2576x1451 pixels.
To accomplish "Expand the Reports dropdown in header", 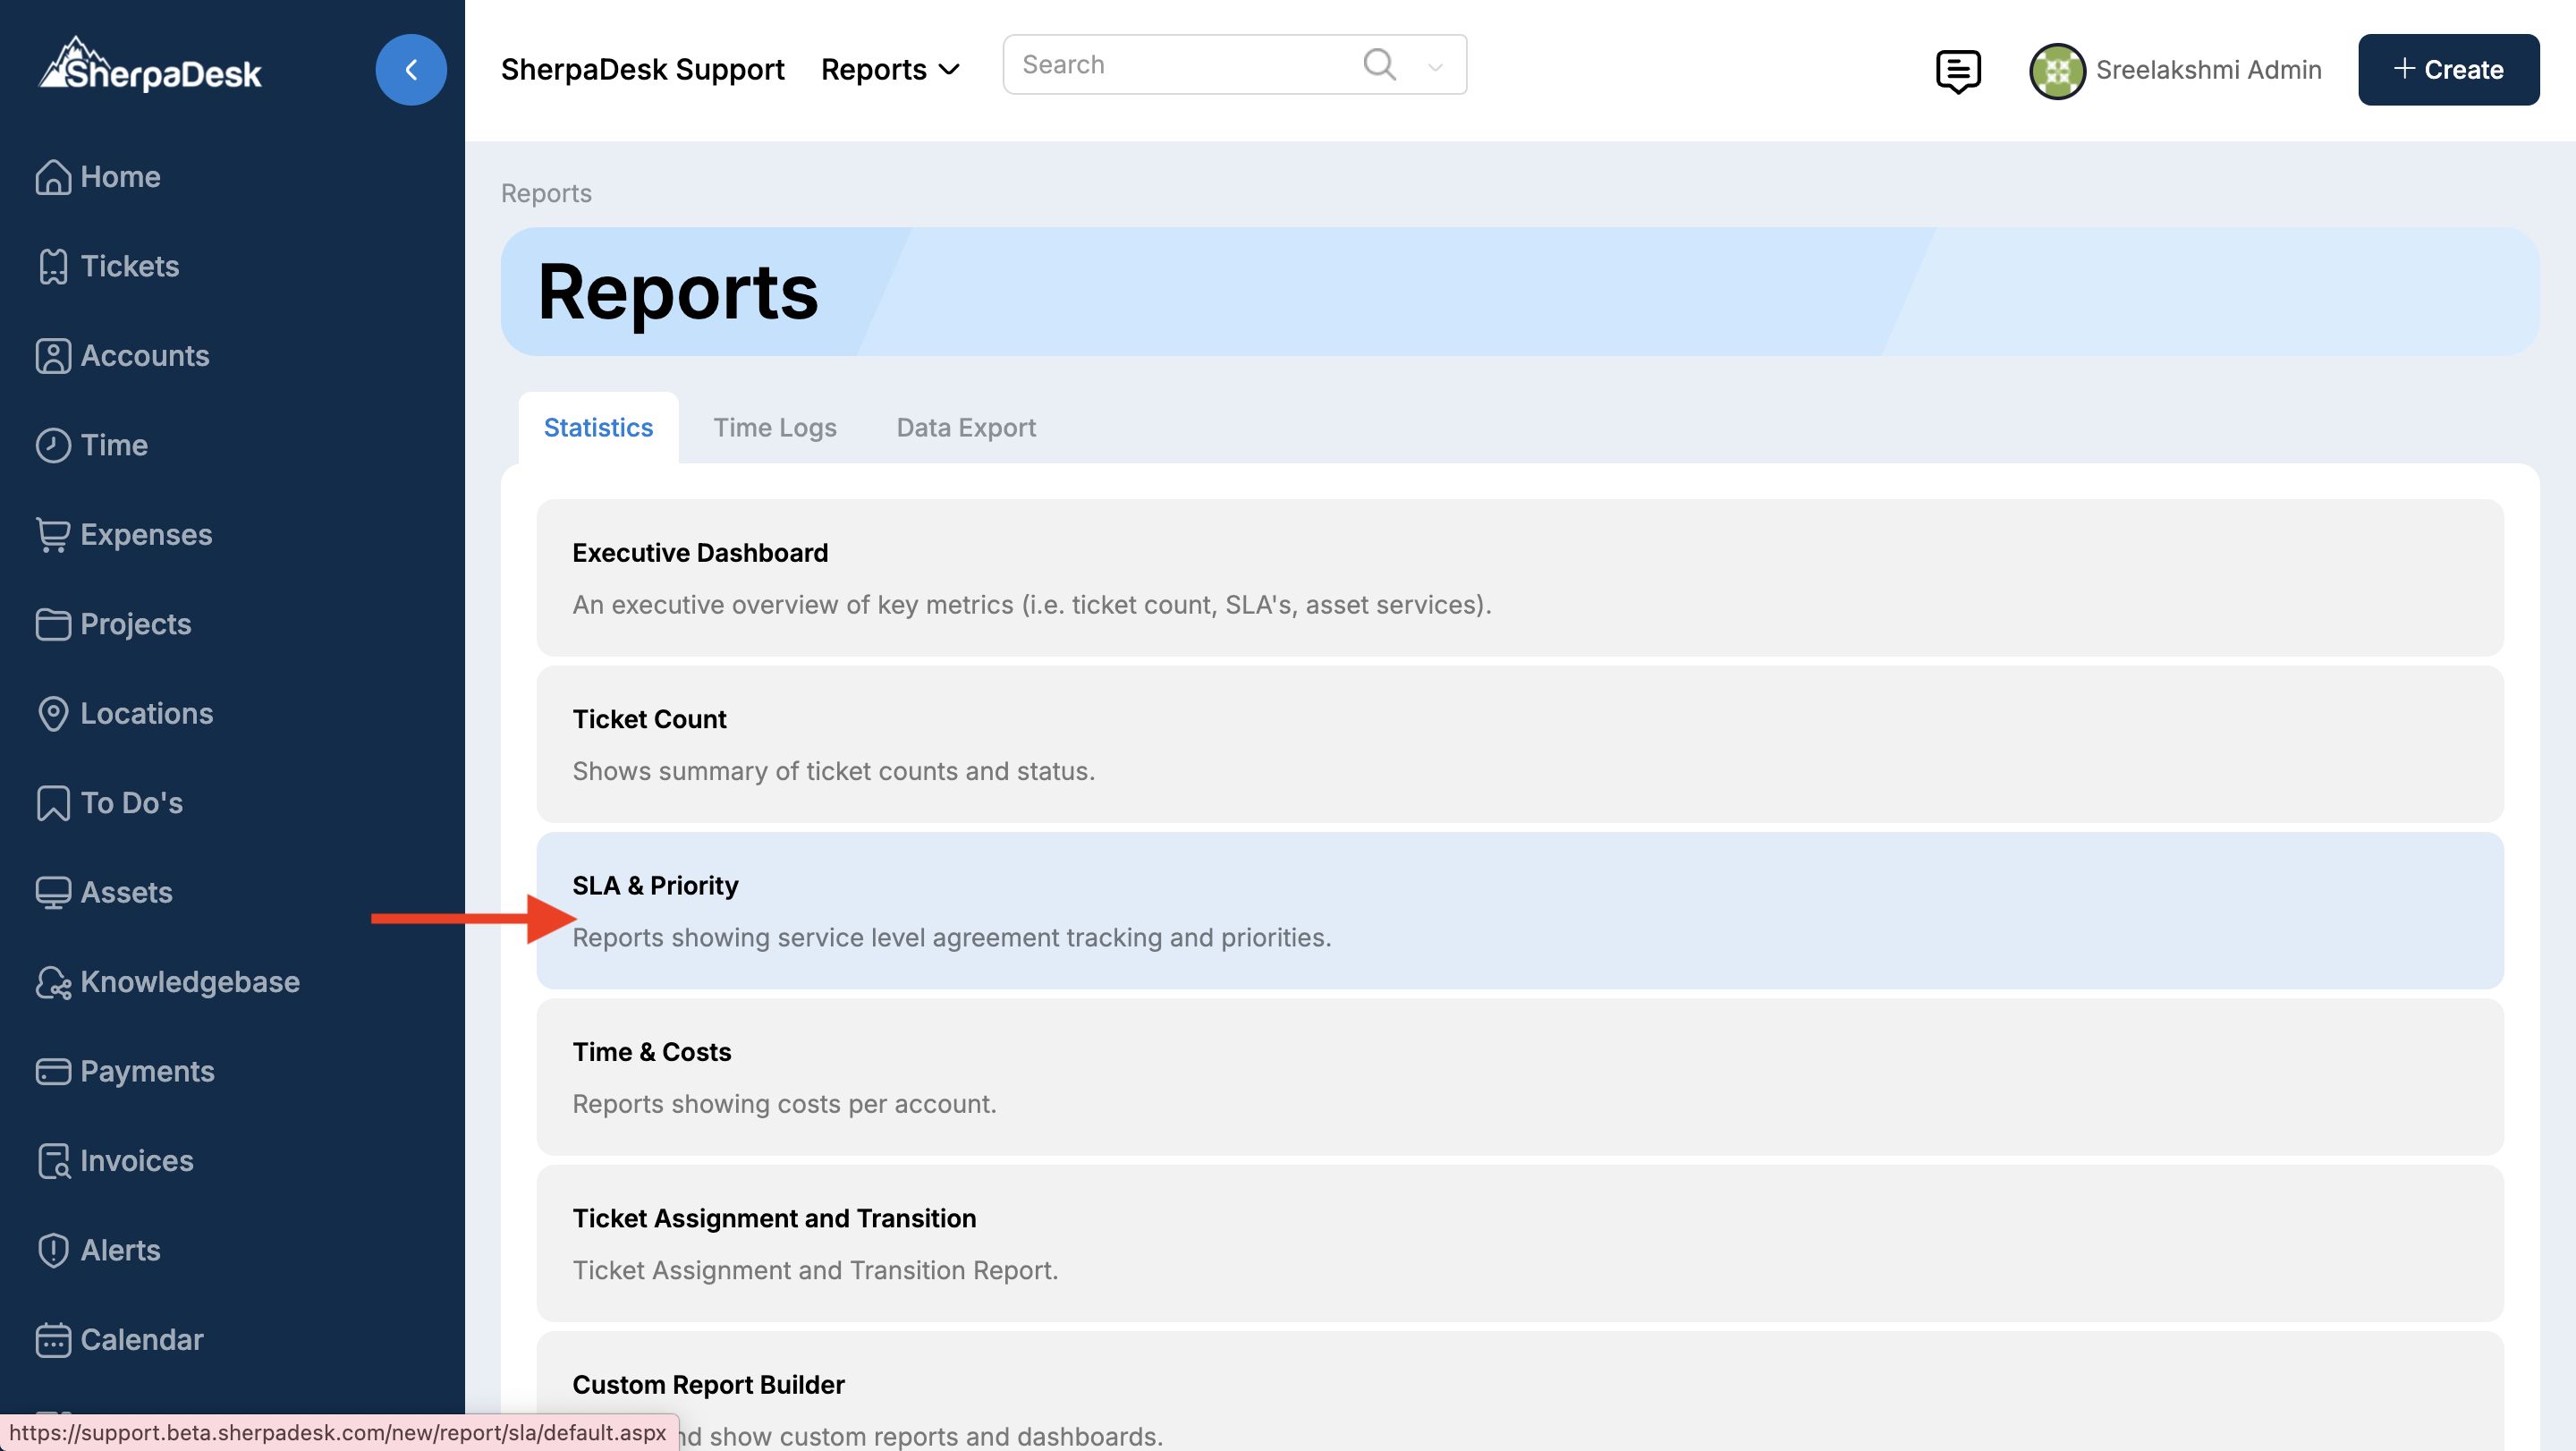I will click(x=890, y=70).
